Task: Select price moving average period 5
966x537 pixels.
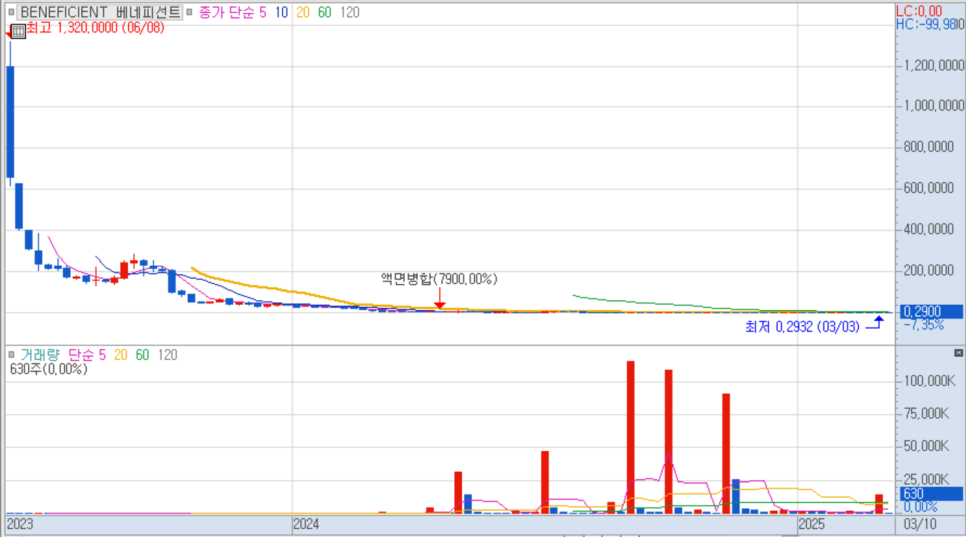Action: [x=262, y=12]
